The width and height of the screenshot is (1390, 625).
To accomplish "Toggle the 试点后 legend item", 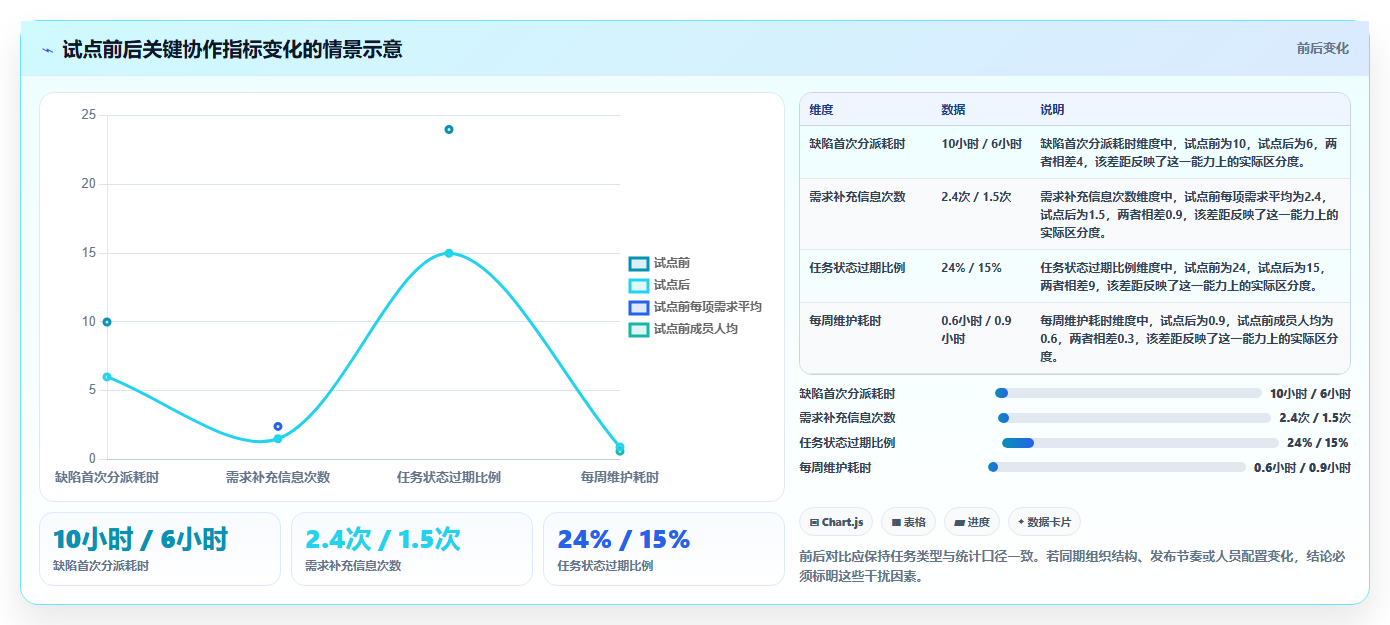I will coord(659,285).
